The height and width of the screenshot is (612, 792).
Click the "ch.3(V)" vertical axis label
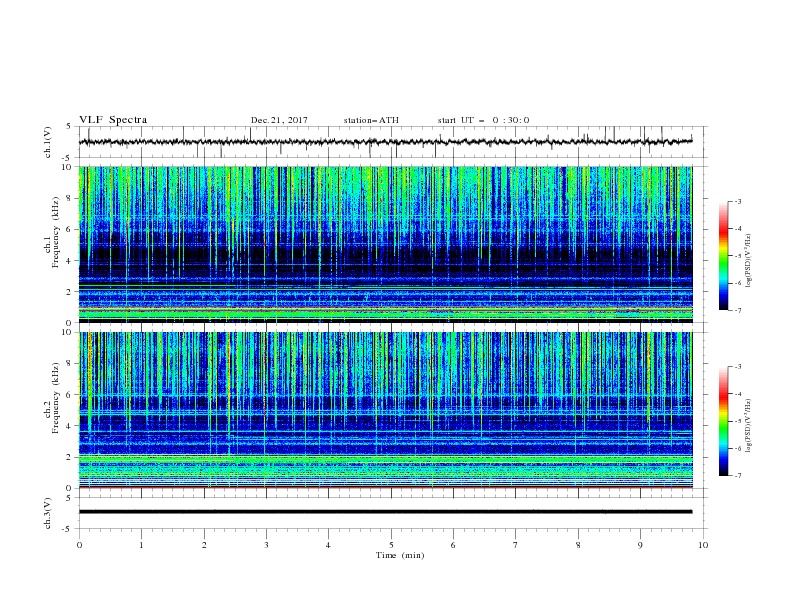[48, 514]
